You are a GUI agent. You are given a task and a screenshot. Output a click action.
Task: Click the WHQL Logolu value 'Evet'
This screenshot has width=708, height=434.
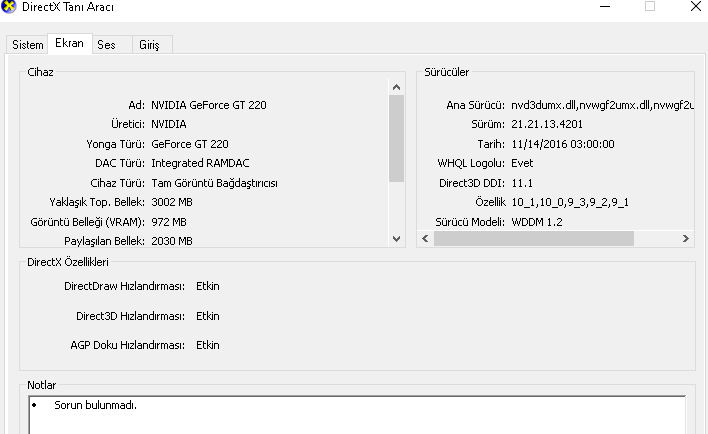coord(522,163)
